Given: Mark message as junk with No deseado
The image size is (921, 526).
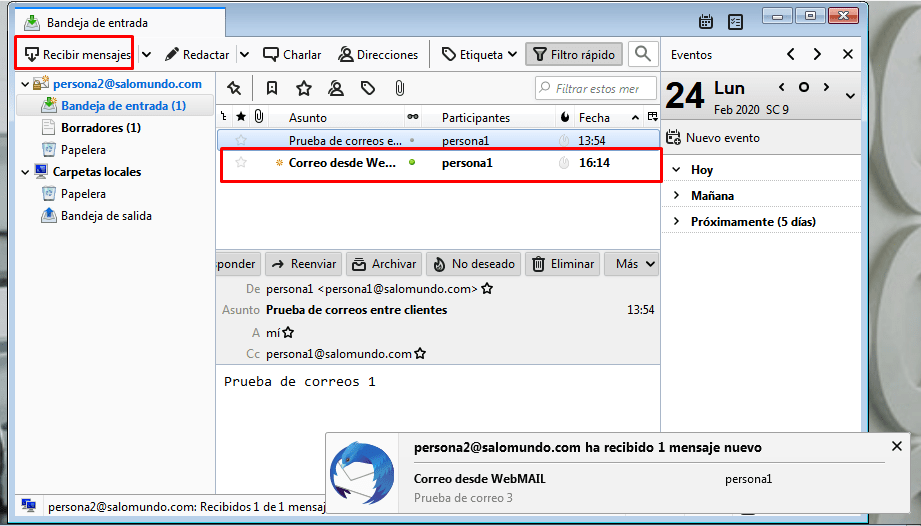Looking at the screenshot, I should 474,264.
